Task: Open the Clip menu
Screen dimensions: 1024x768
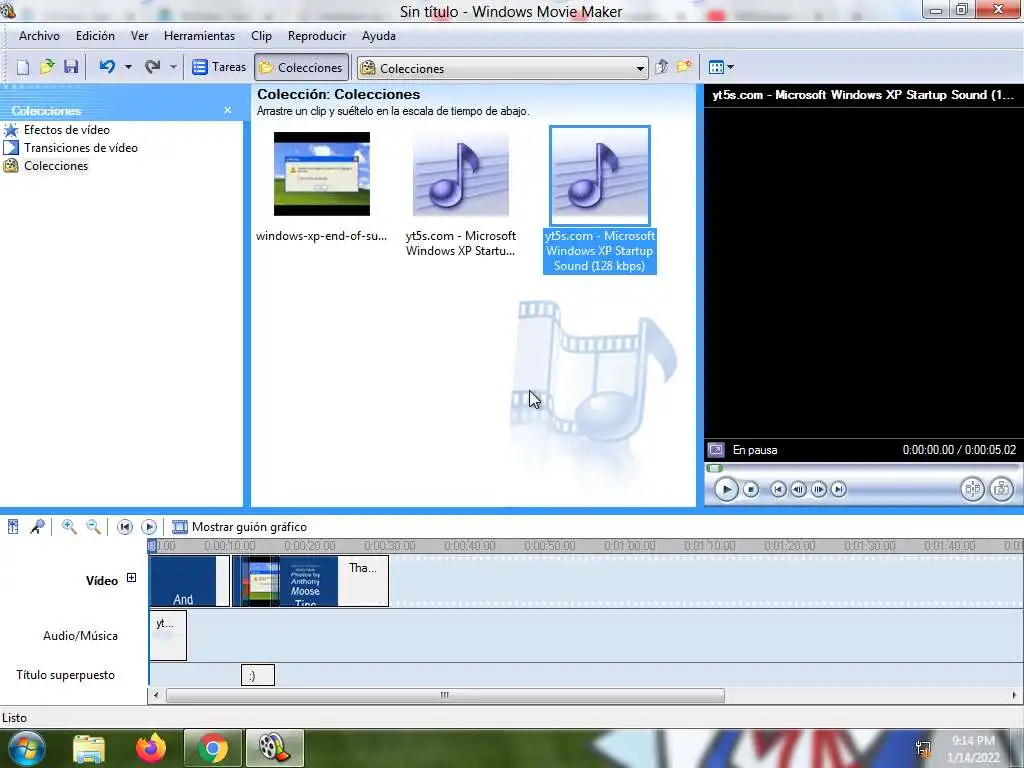Action: tap(261, 36)
